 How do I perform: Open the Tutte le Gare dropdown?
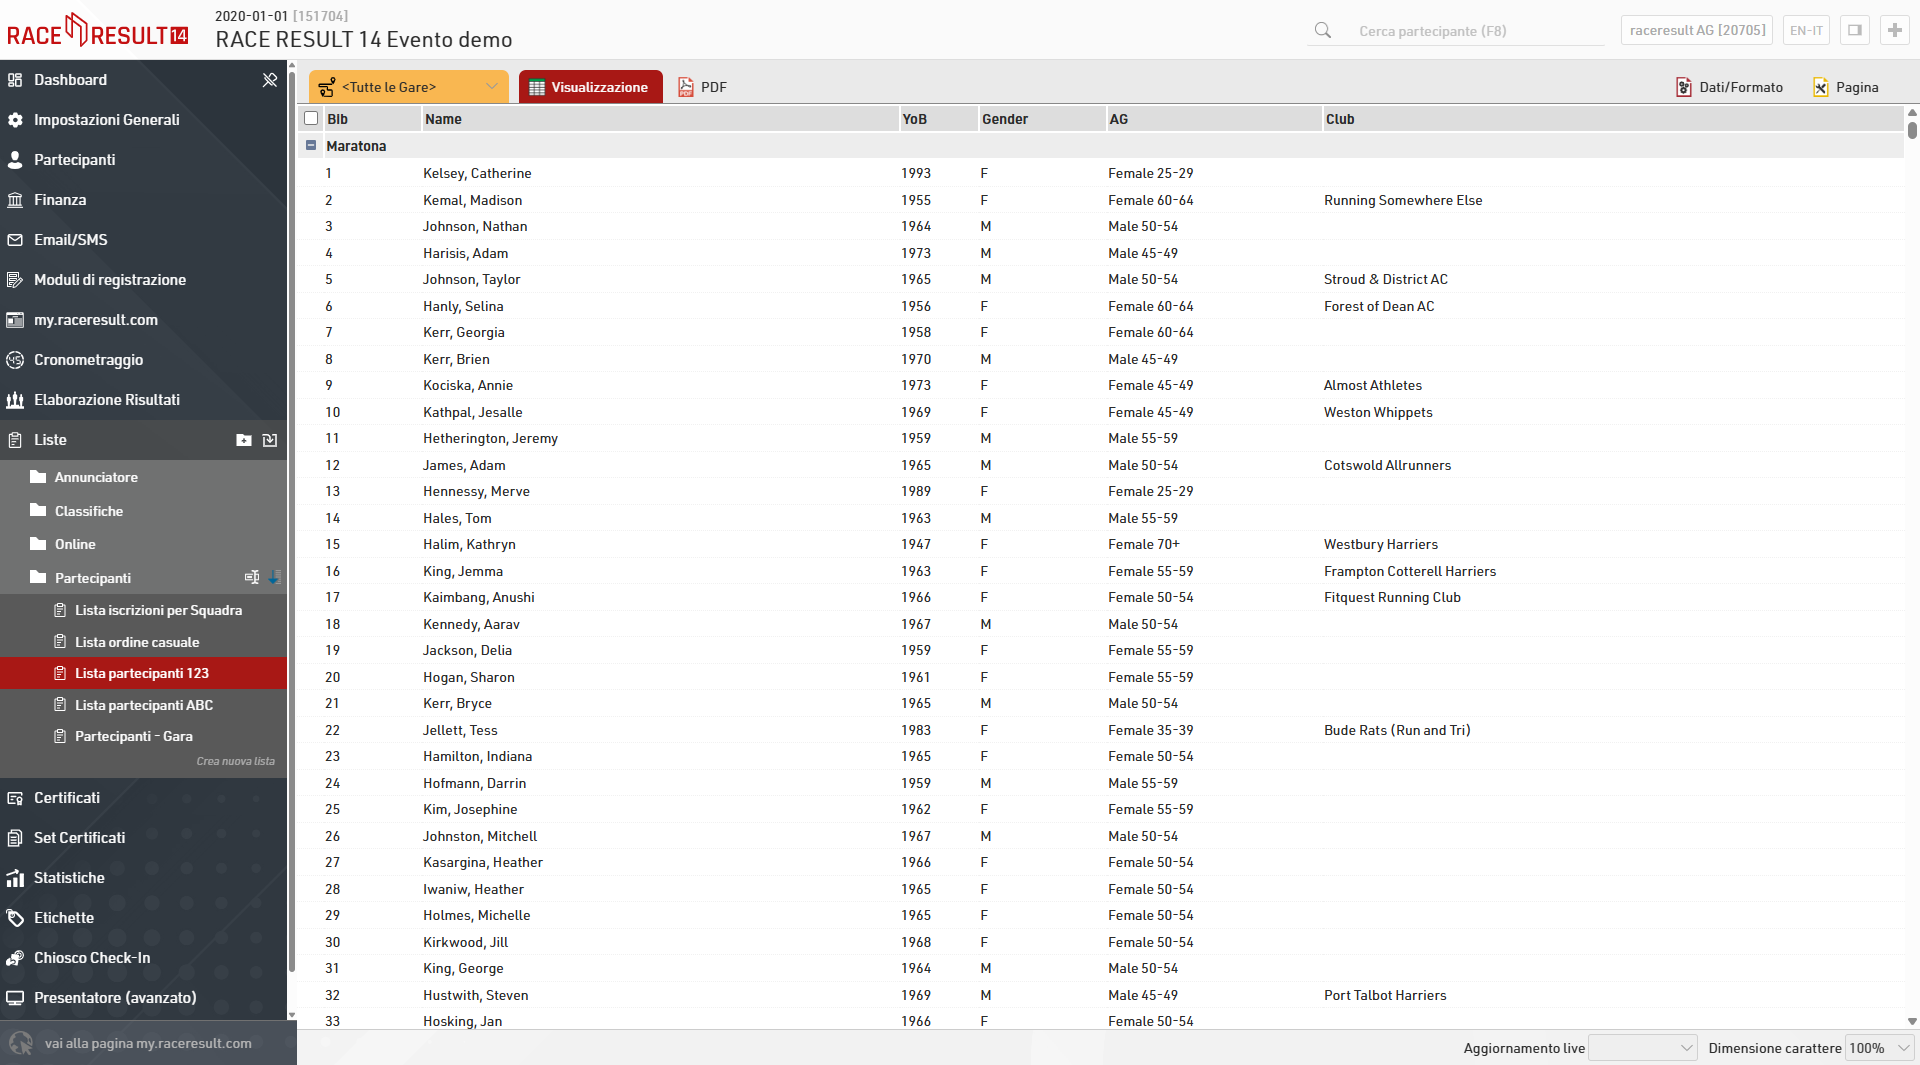click(x=408, y=87)
